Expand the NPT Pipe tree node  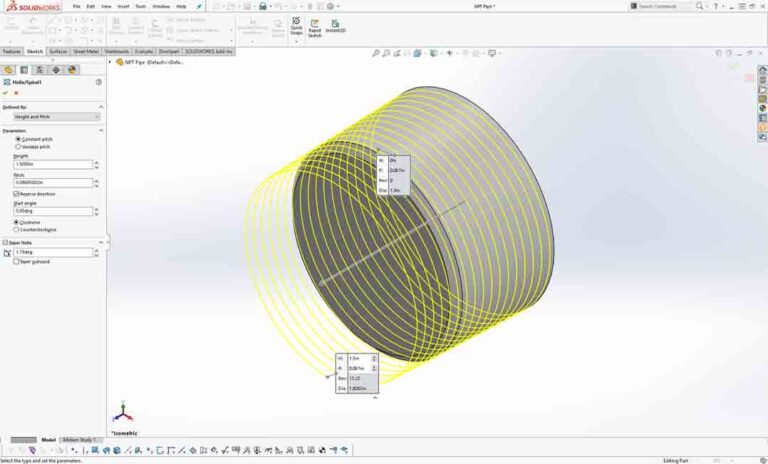[116, 62]
